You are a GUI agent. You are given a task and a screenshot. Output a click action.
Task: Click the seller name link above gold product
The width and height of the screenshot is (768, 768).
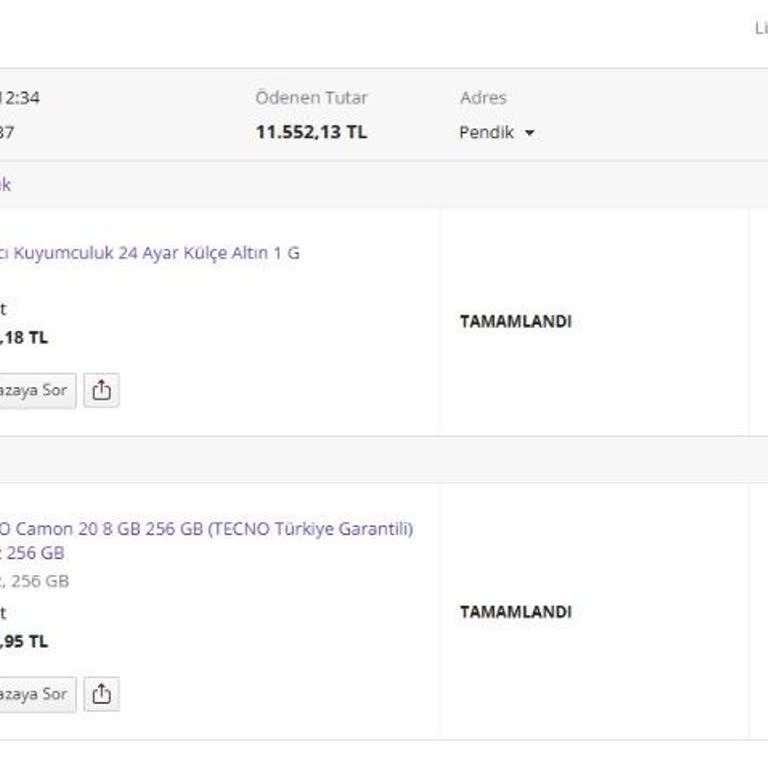click(5, 185)
